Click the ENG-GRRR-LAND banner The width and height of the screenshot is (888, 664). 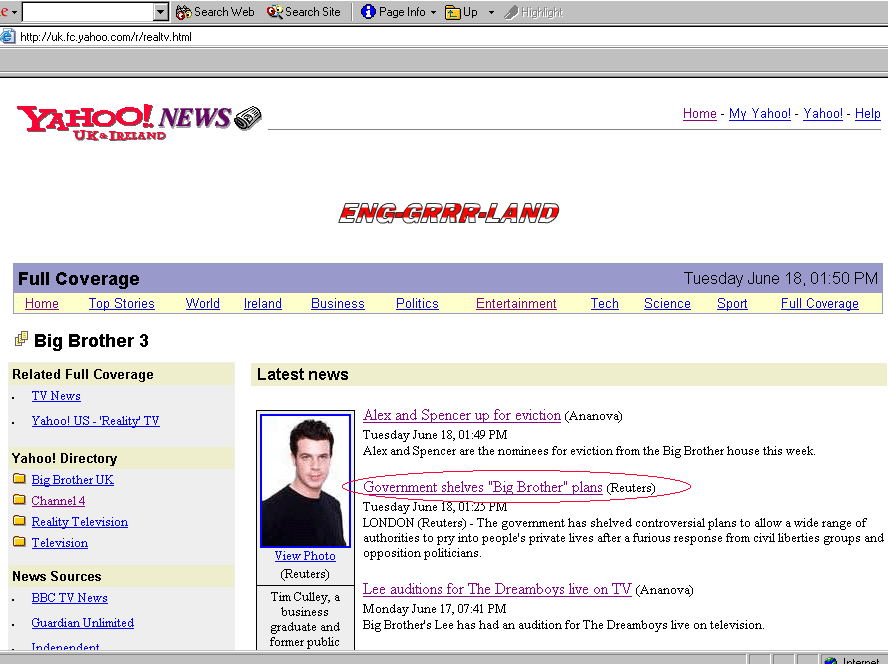point(449,213)
